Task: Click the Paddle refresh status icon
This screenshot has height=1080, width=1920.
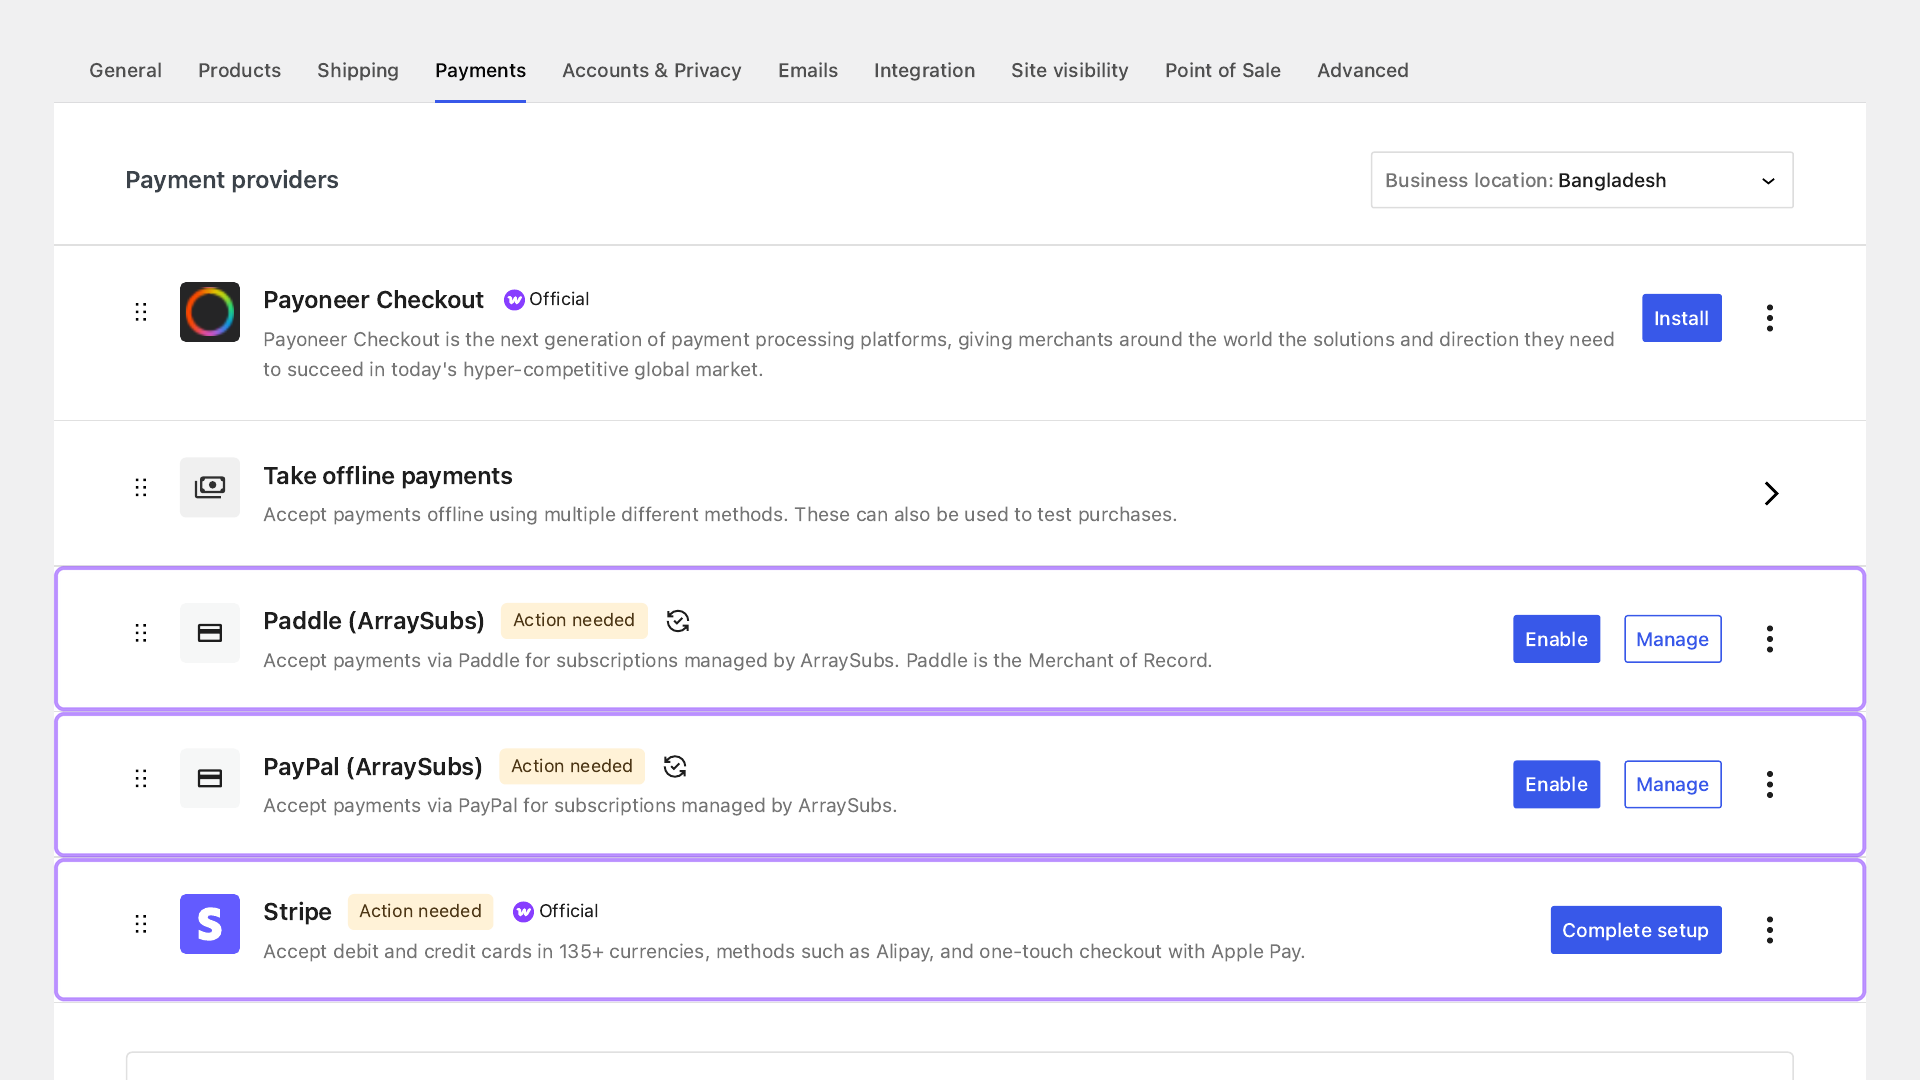Action: (x=678, y=621)
